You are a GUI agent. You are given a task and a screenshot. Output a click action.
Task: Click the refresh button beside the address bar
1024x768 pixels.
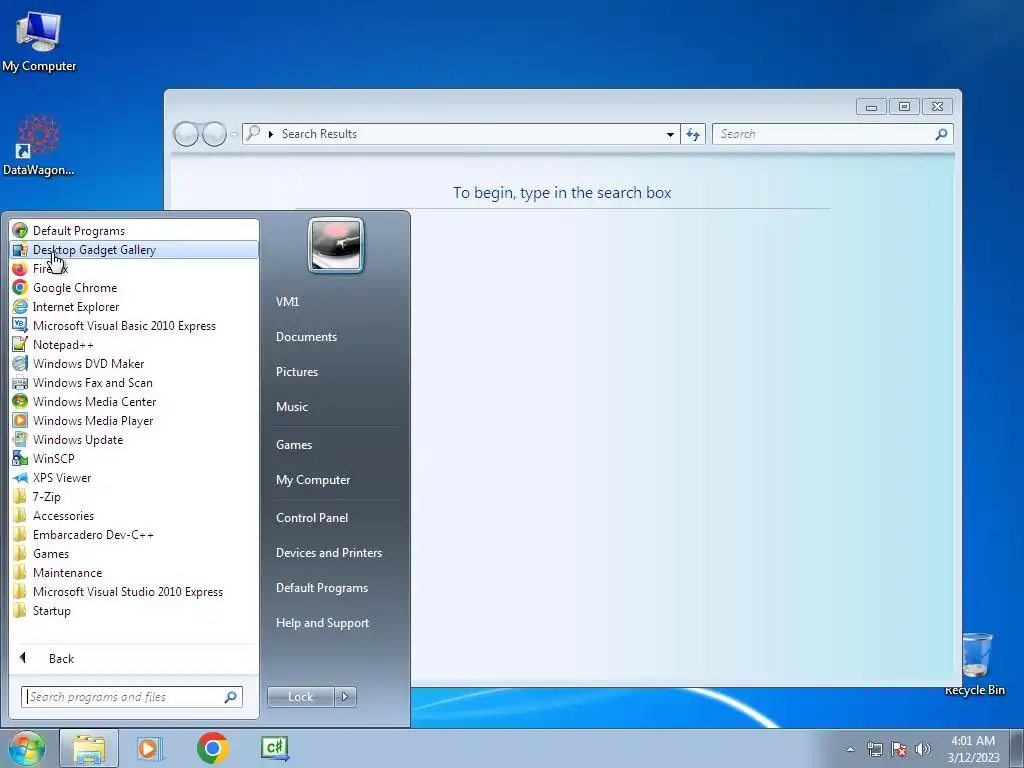pos(693,135)
